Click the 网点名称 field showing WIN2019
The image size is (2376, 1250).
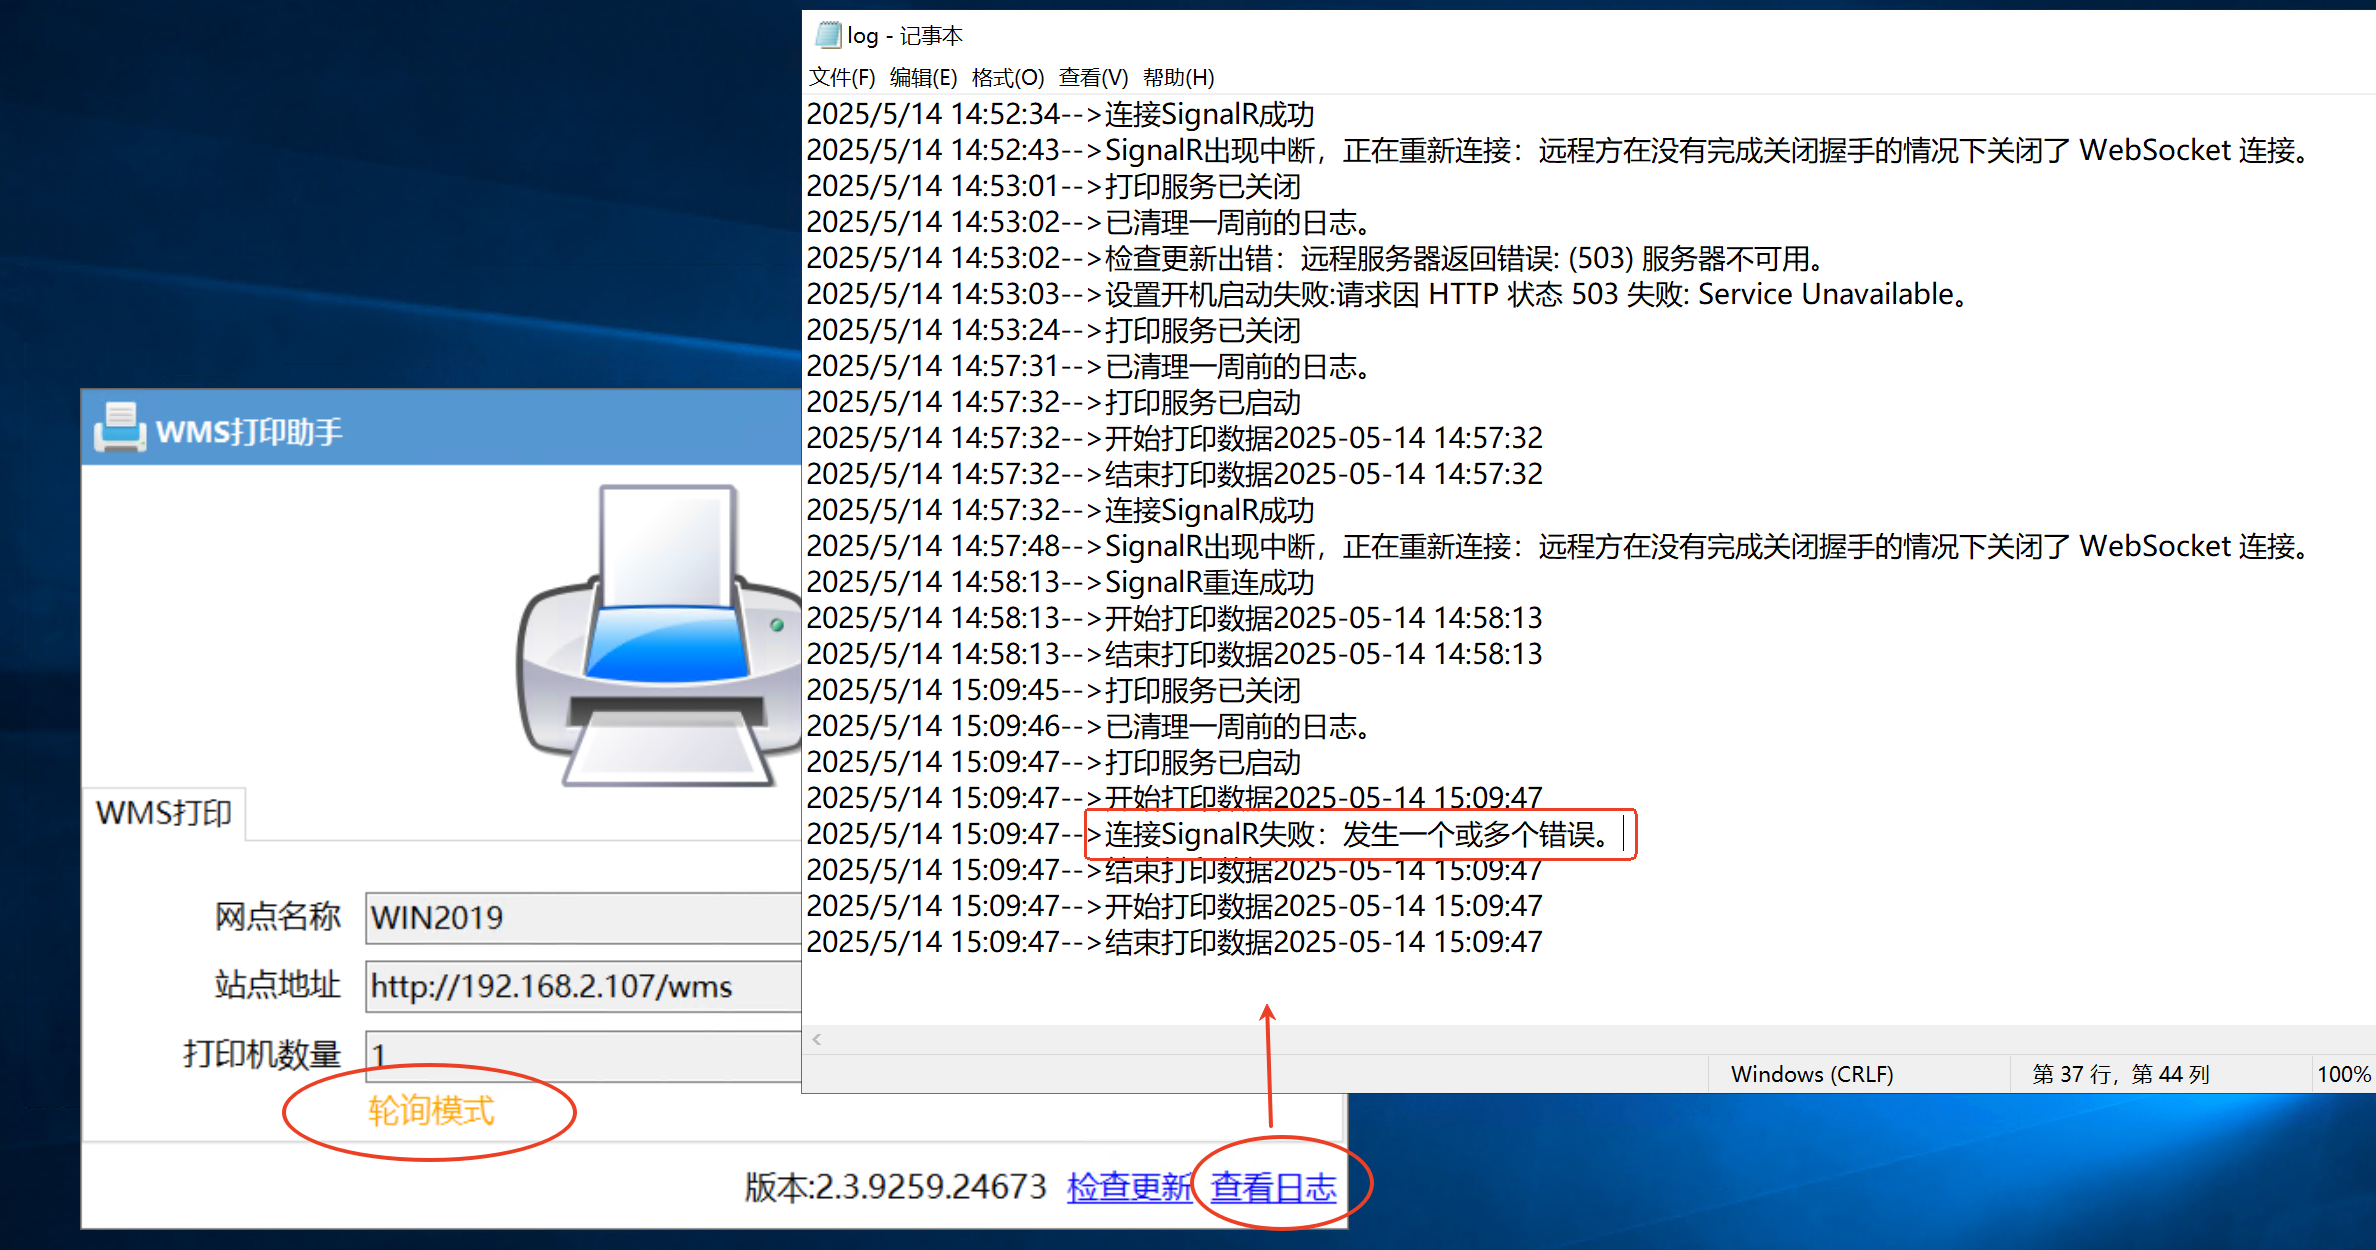[x=584, y=917]
